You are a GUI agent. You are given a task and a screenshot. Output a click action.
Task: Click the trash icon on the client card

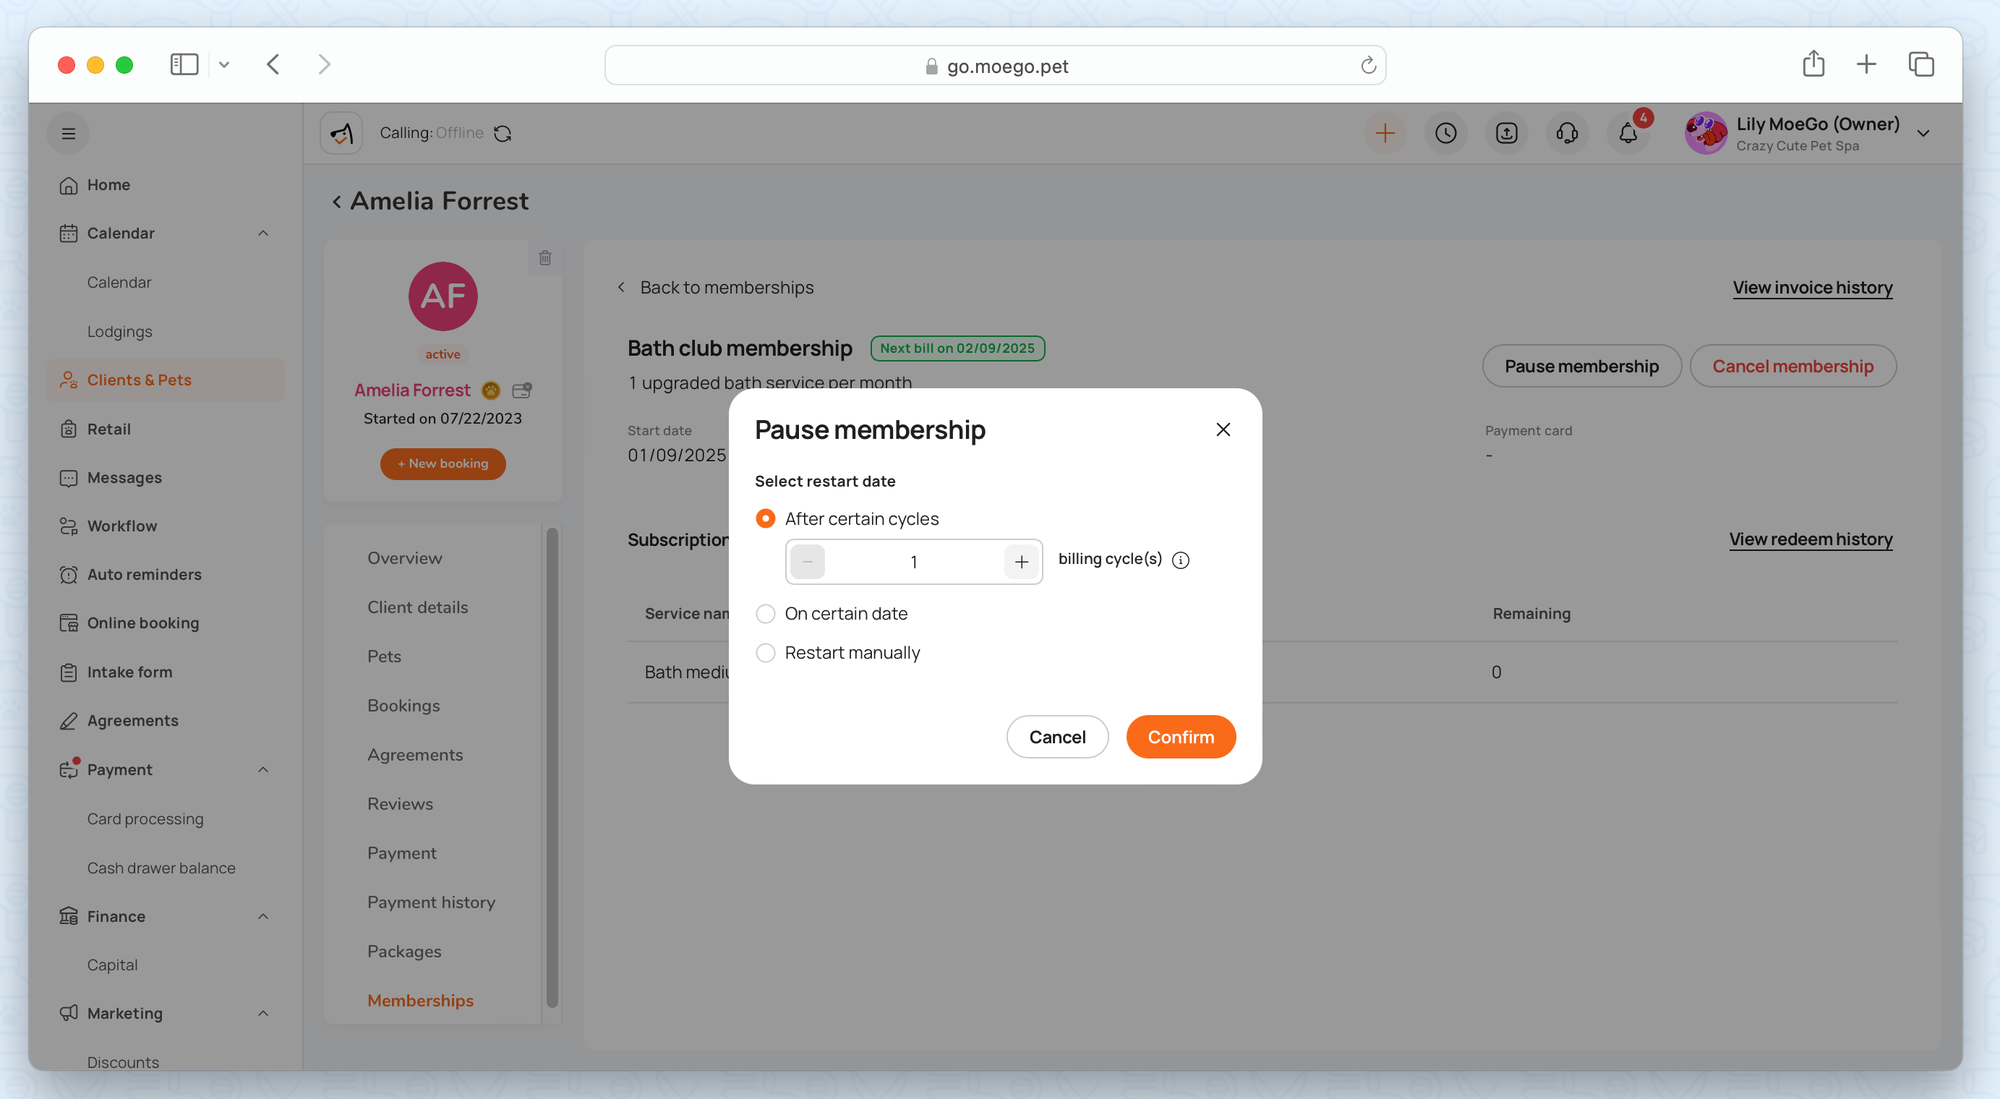(x=545, y=258)
